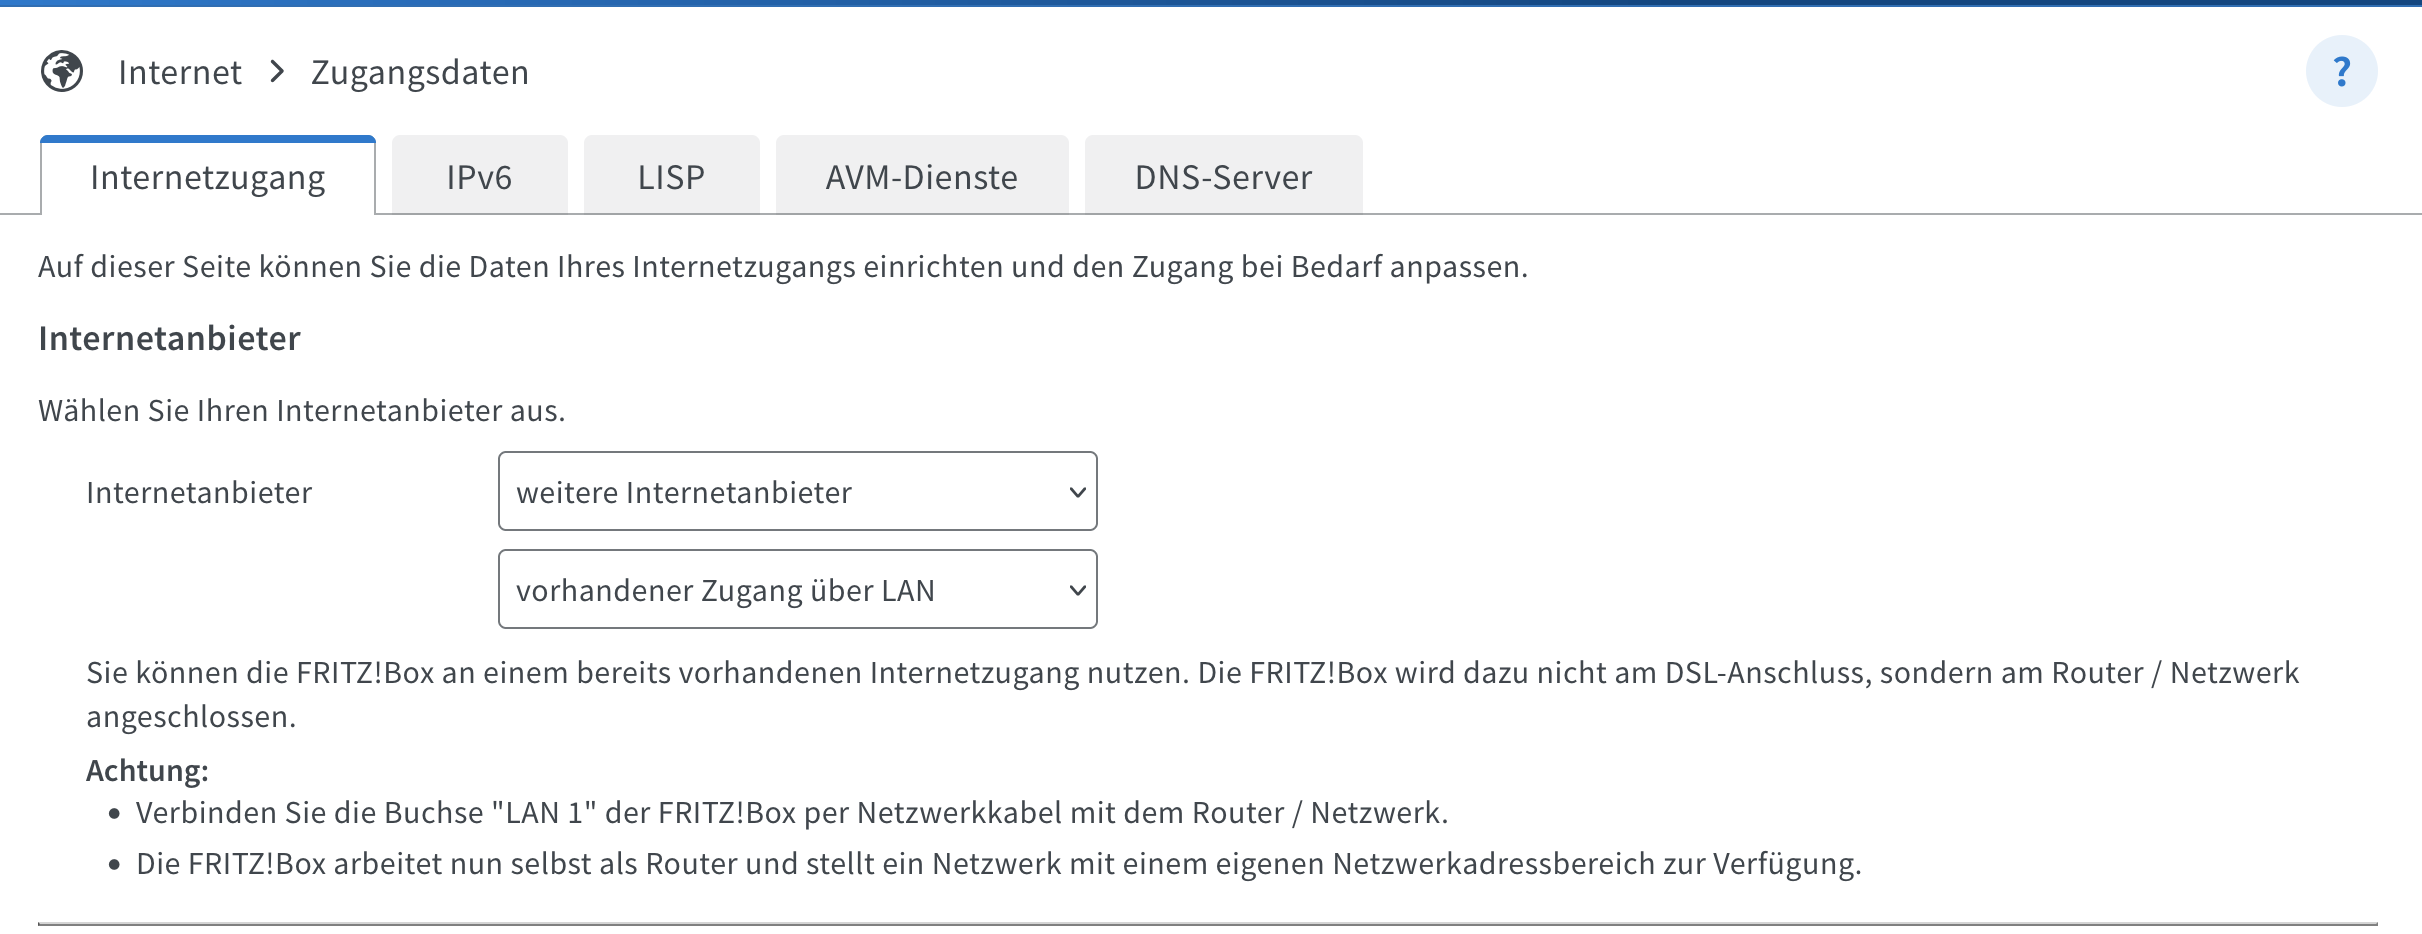The image size is (2422, 934).
Task: Switch to the IPv6 tab
Action: coord(479,177)
